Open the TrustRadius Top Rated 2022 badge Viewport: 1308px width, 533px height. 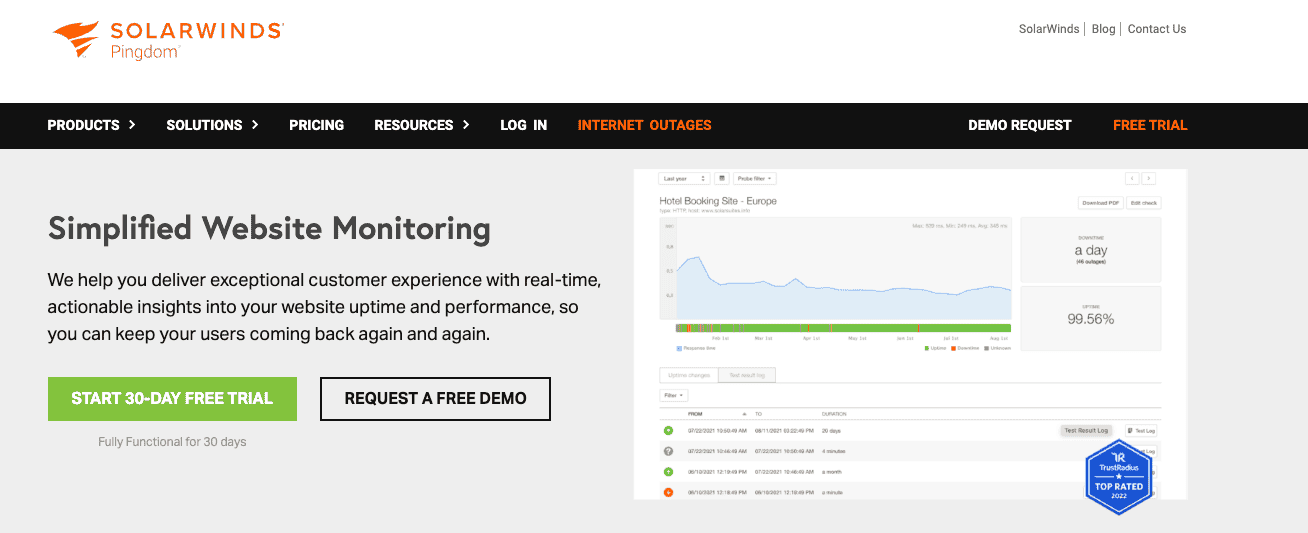click(1119, 478)
